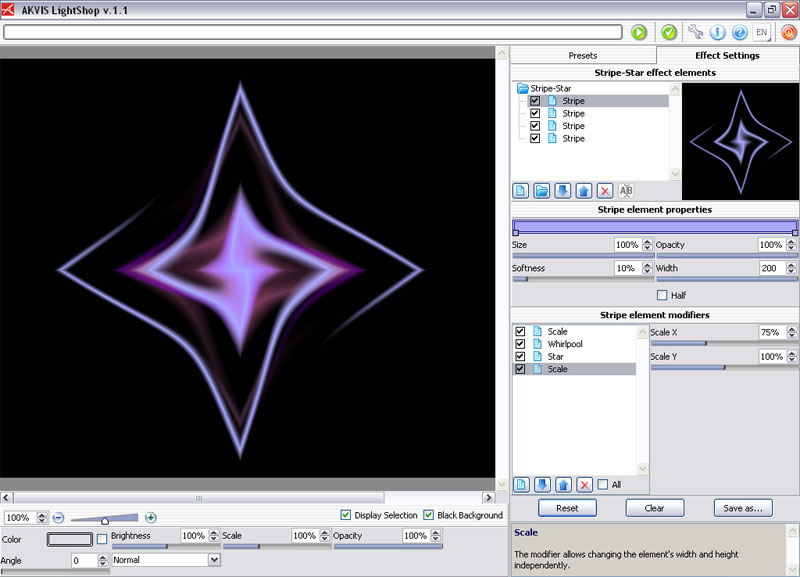Switch to the Presets tab
800x577 pixels.
582,55
